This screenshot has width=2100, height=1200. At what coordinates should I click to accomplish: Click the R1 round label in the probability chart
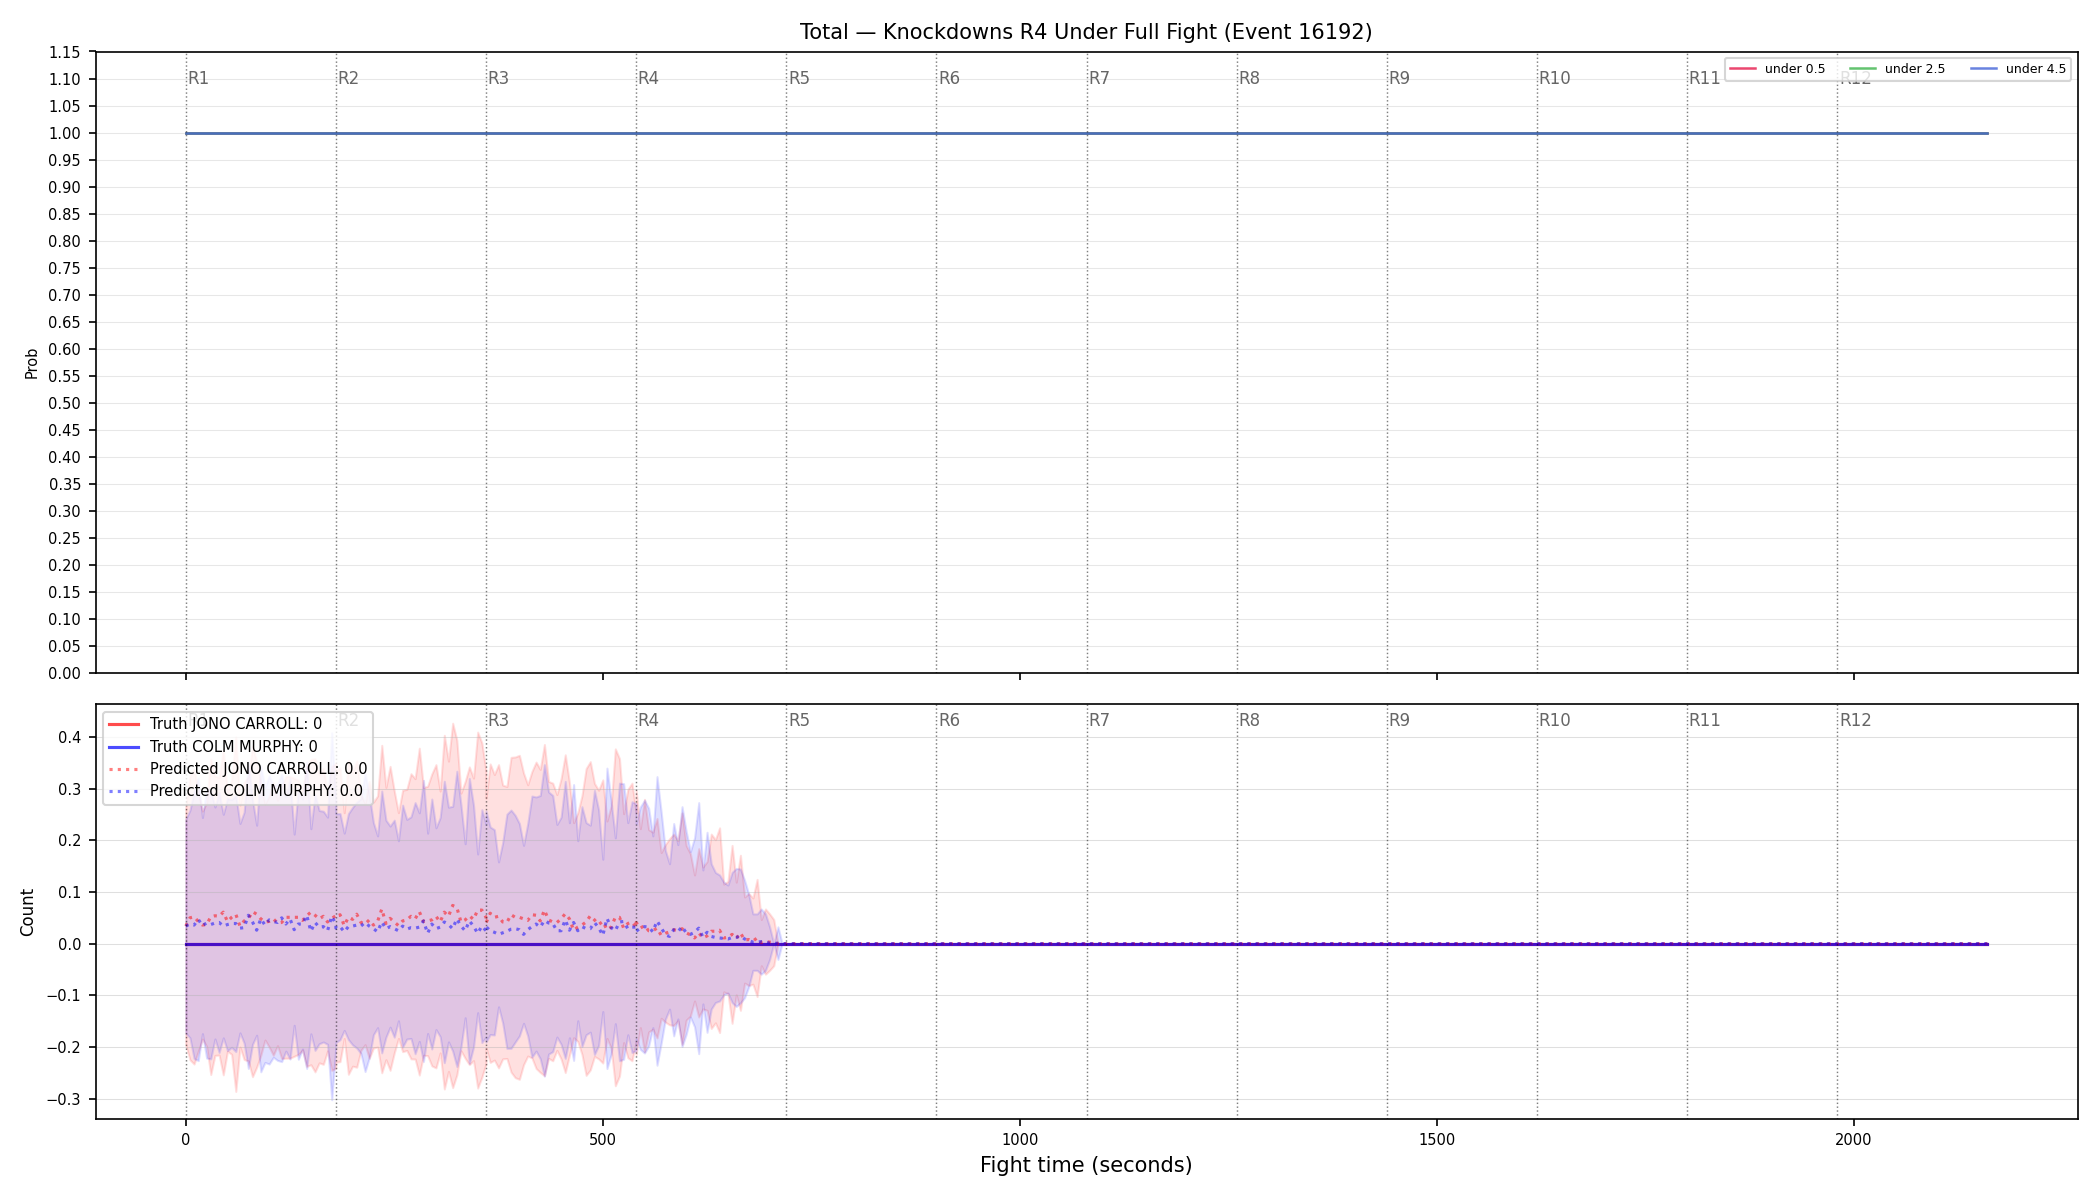[198, 78]
